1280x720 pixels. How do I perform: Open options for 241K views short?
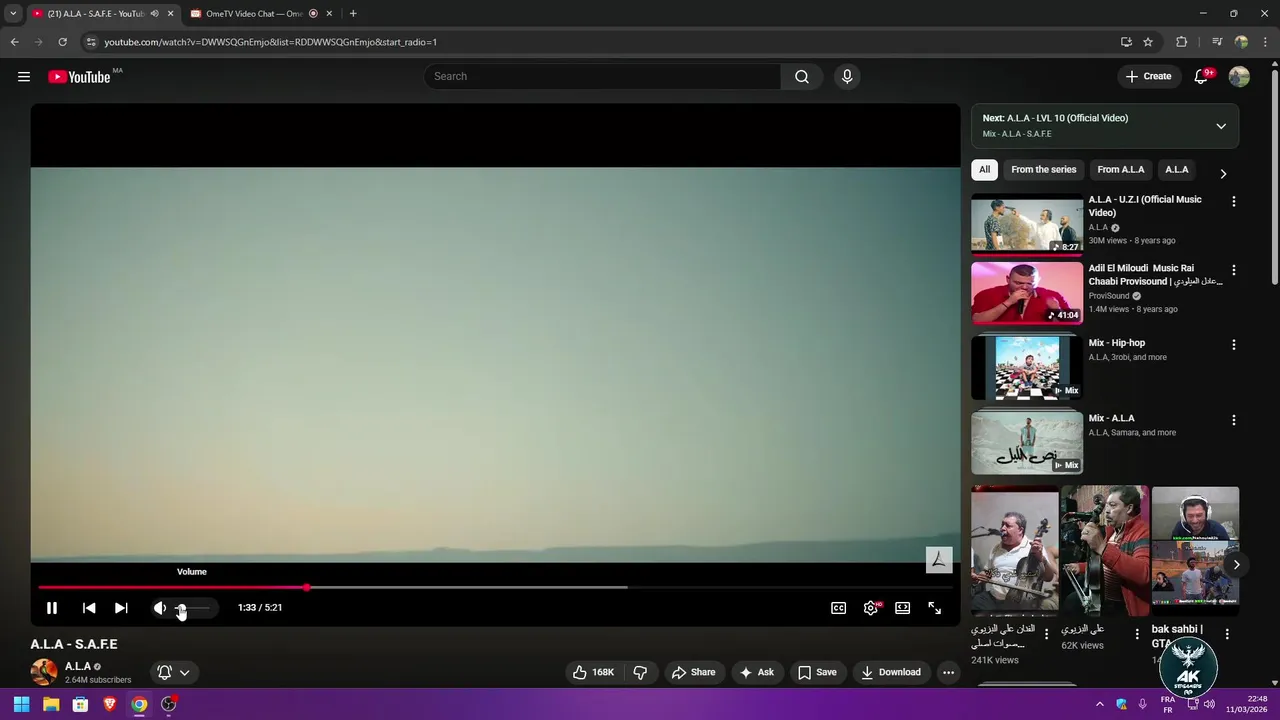point(1047,634)
